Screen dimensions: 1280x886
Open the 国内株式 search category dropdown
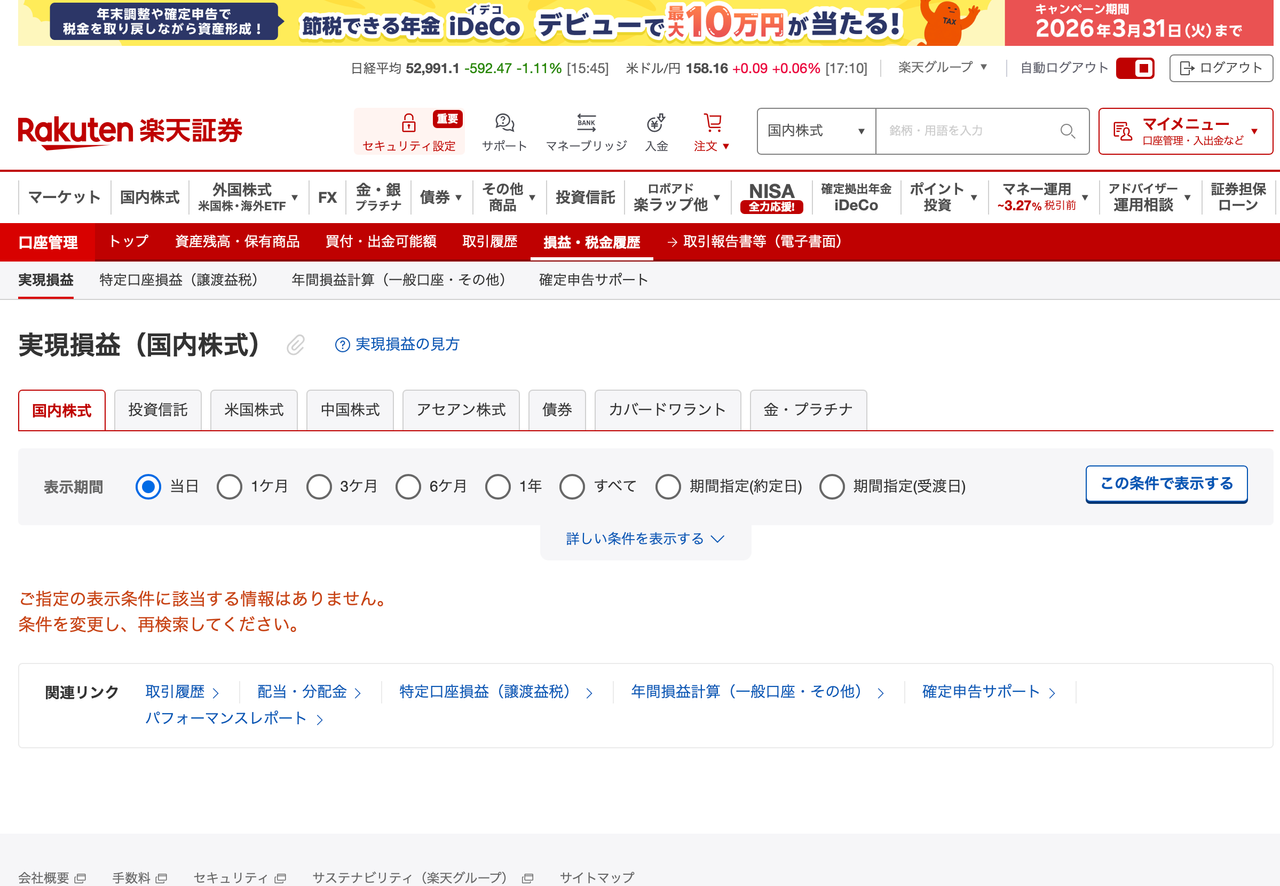click(815, 131)
